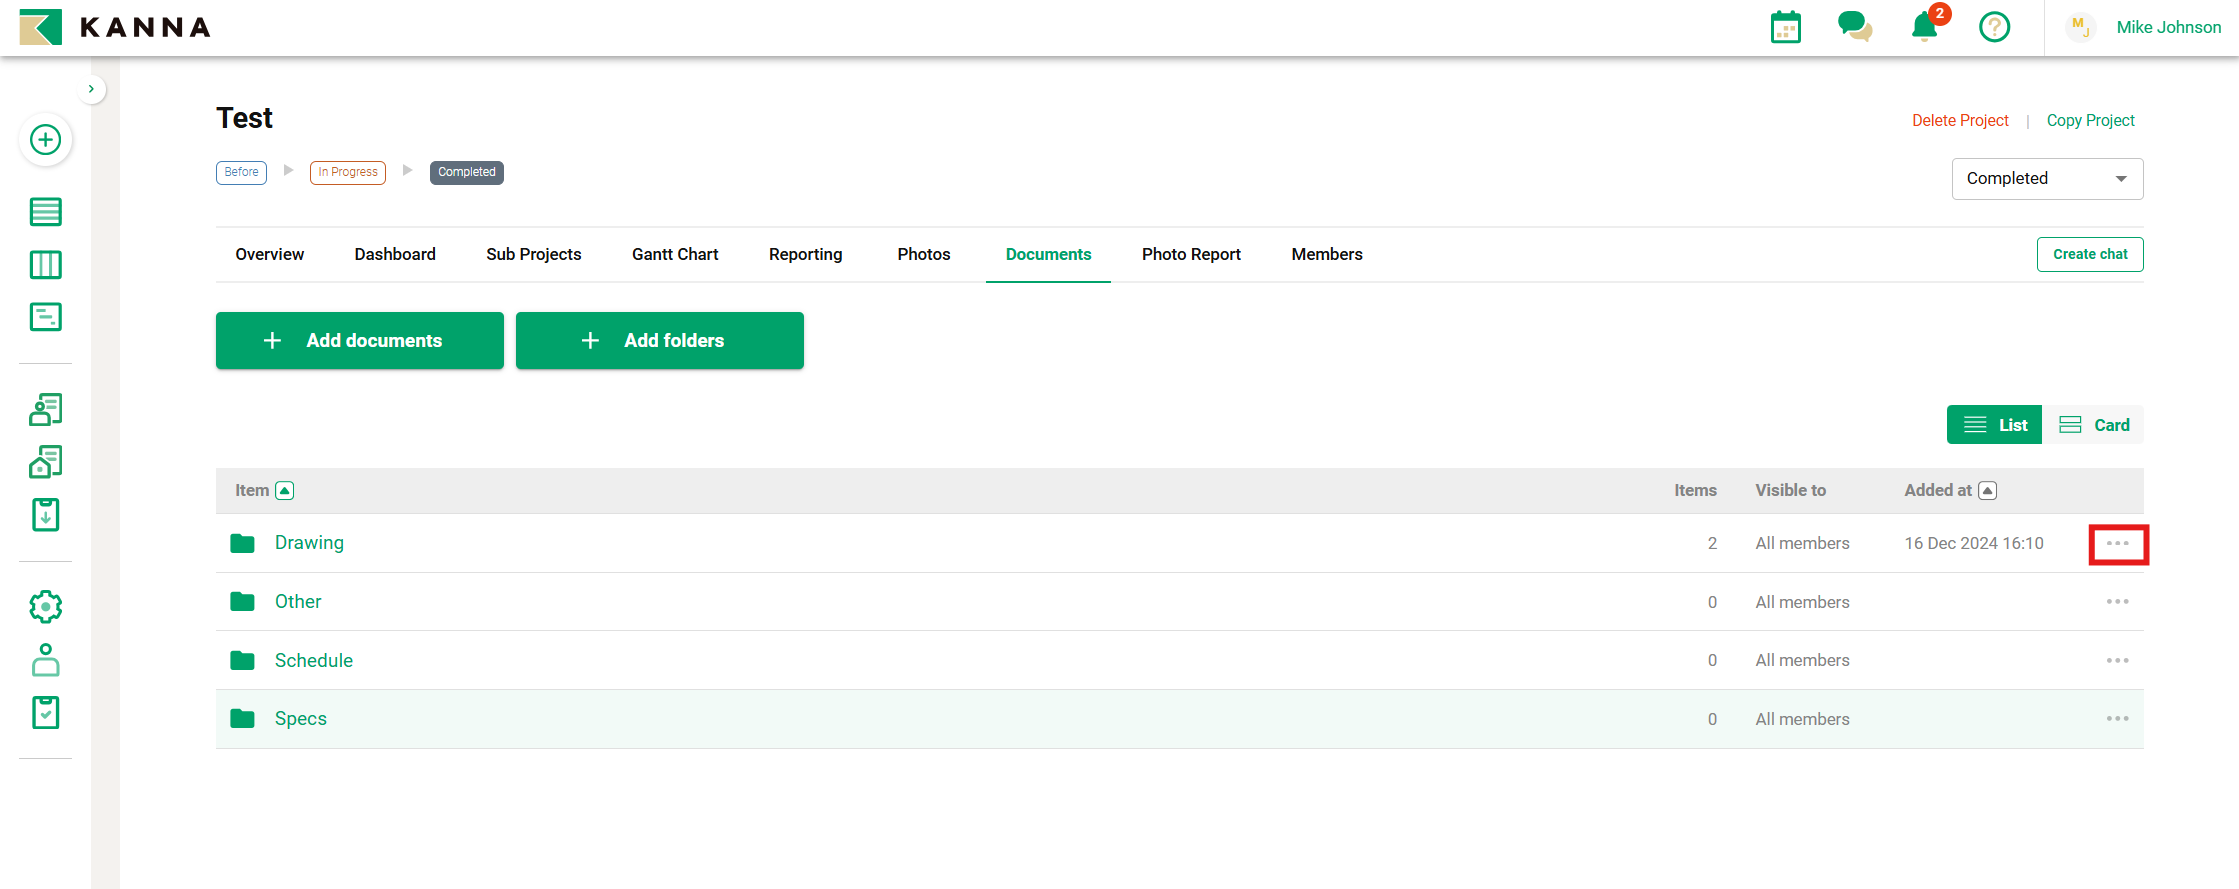Open the chat messages icon

1854,27
